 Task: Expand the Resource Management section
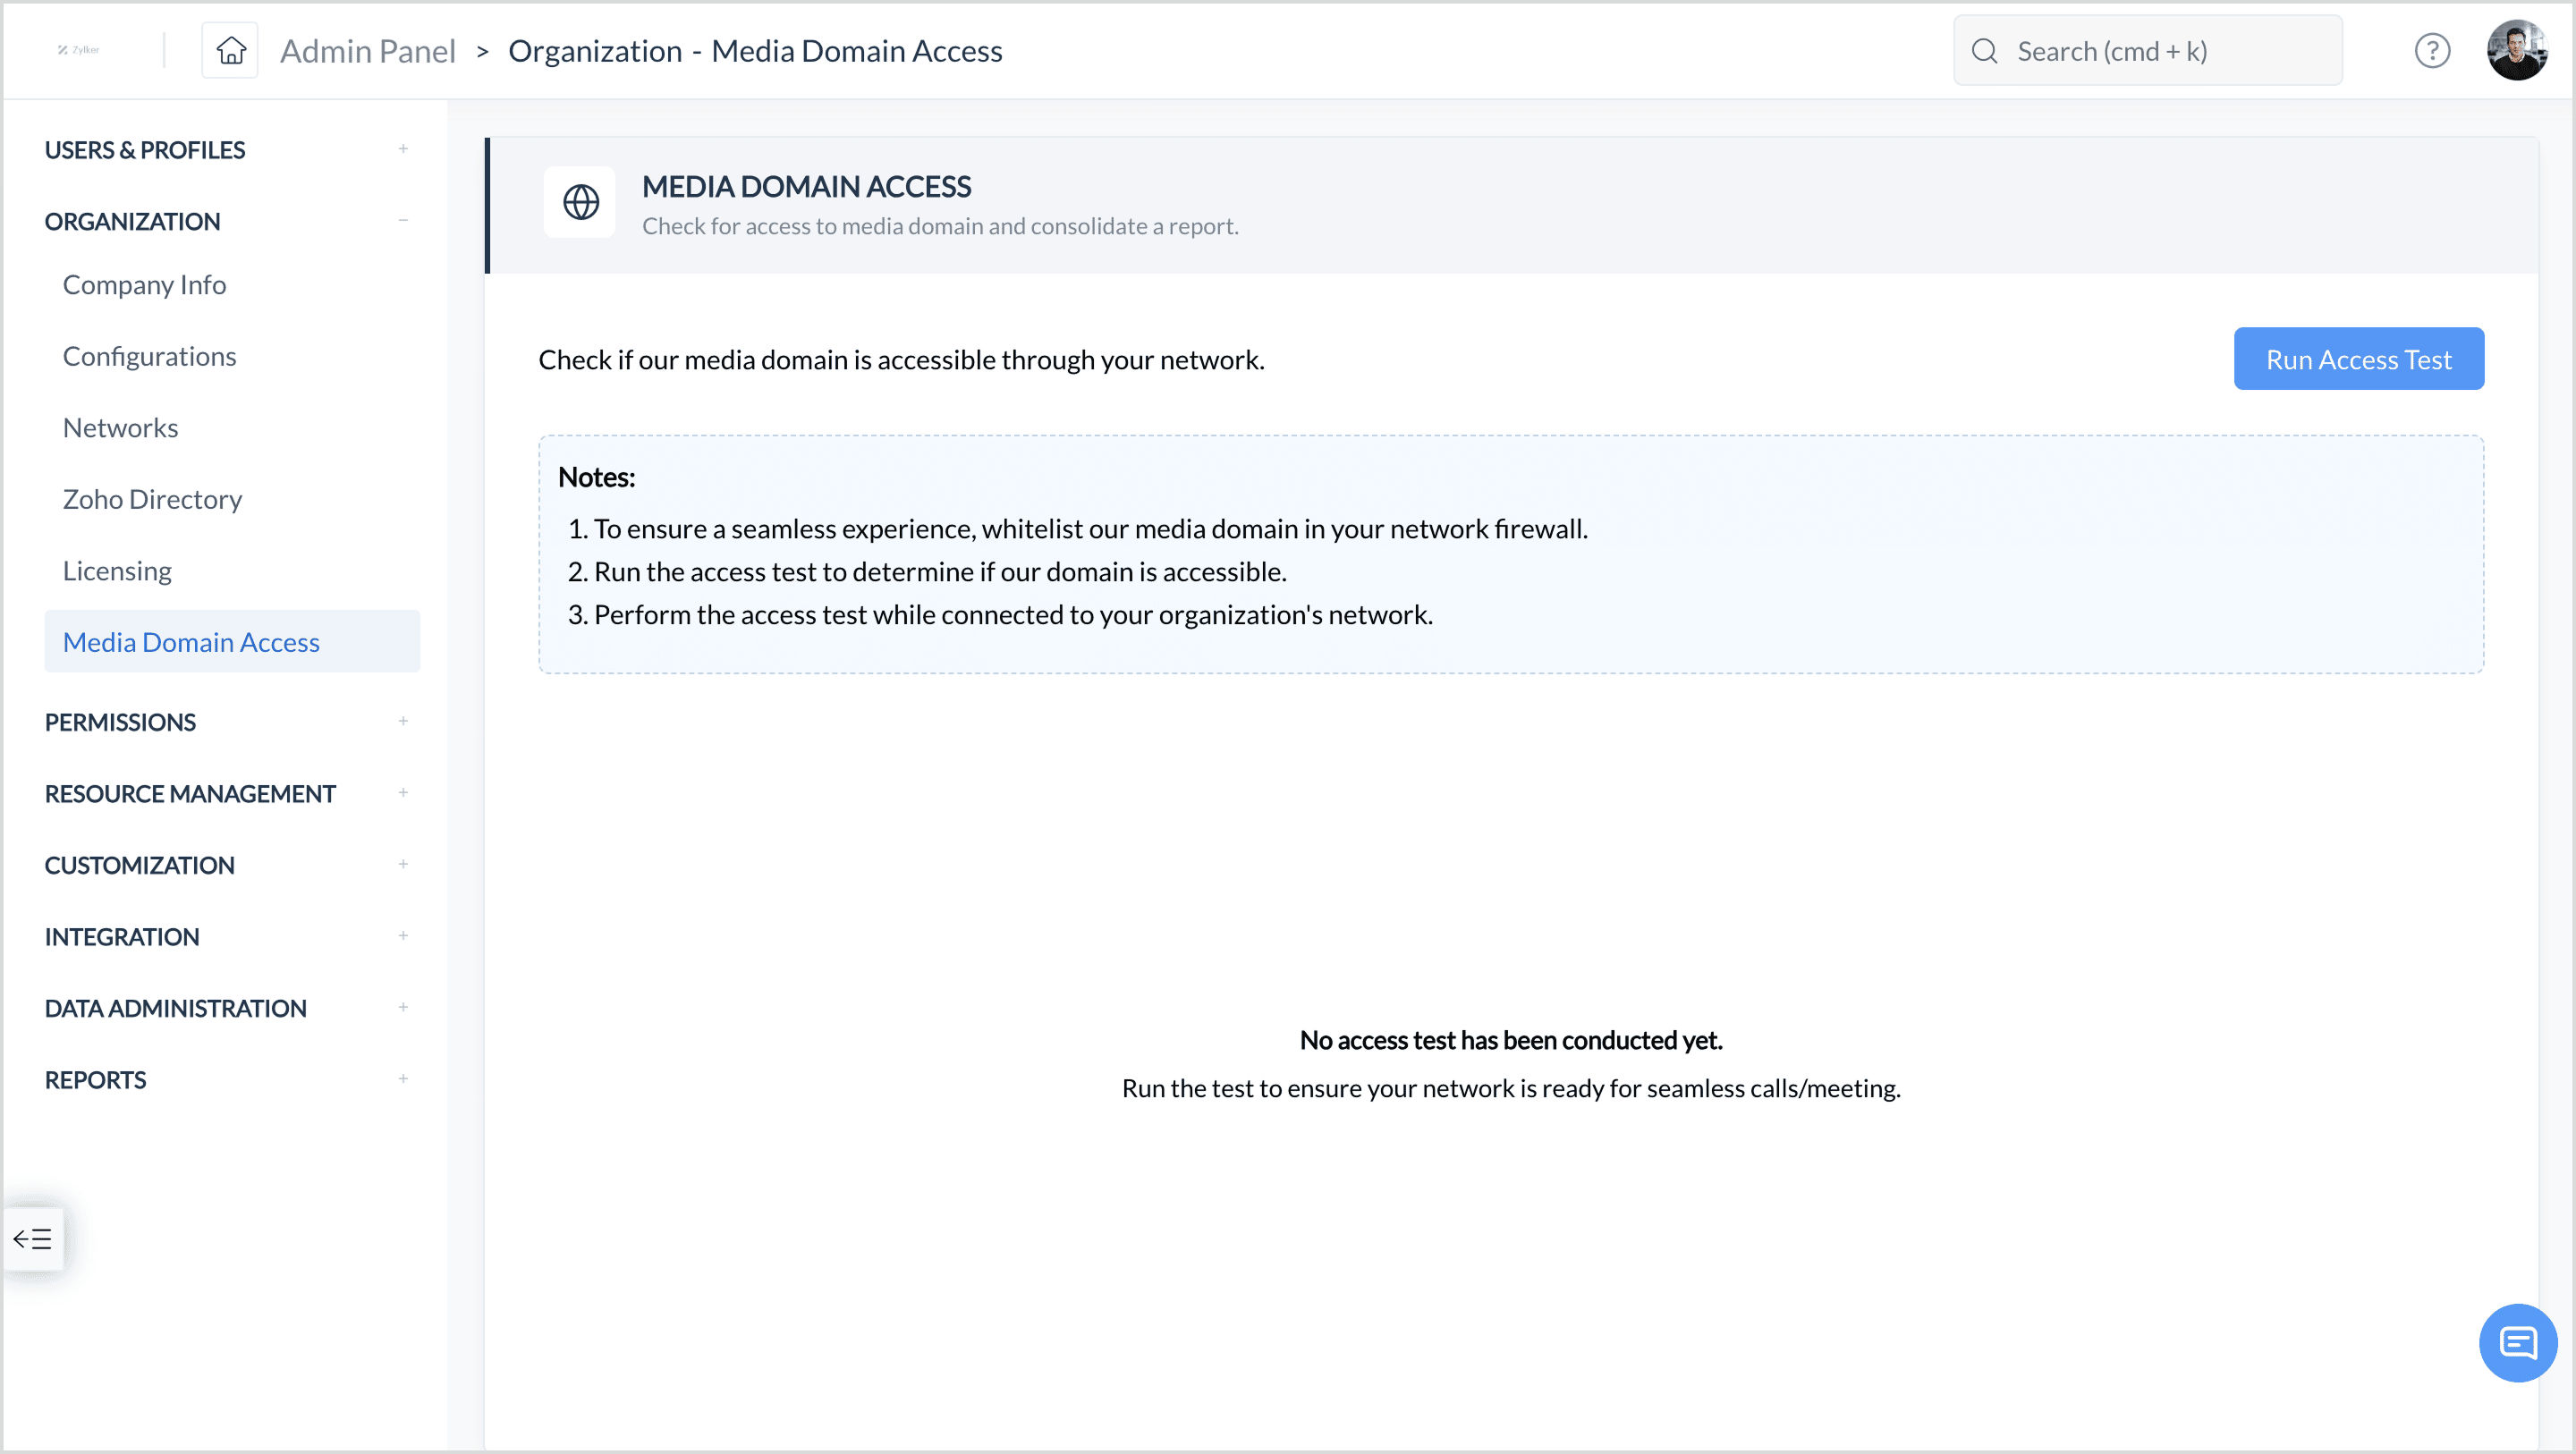pyautogui.click(x=403, y=793)
